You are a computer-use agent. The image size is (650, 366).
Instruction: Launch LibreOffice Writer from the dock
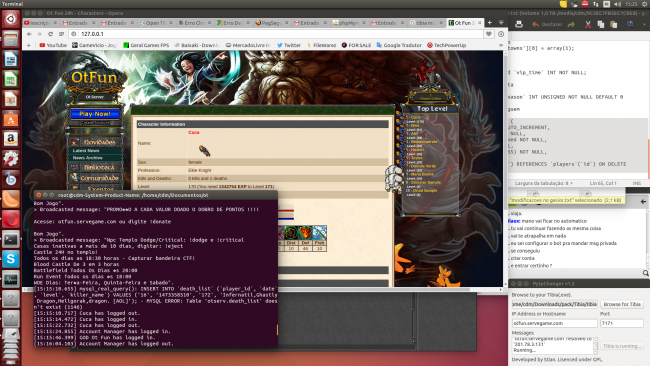pyautogui.click(x=11, y=59)
